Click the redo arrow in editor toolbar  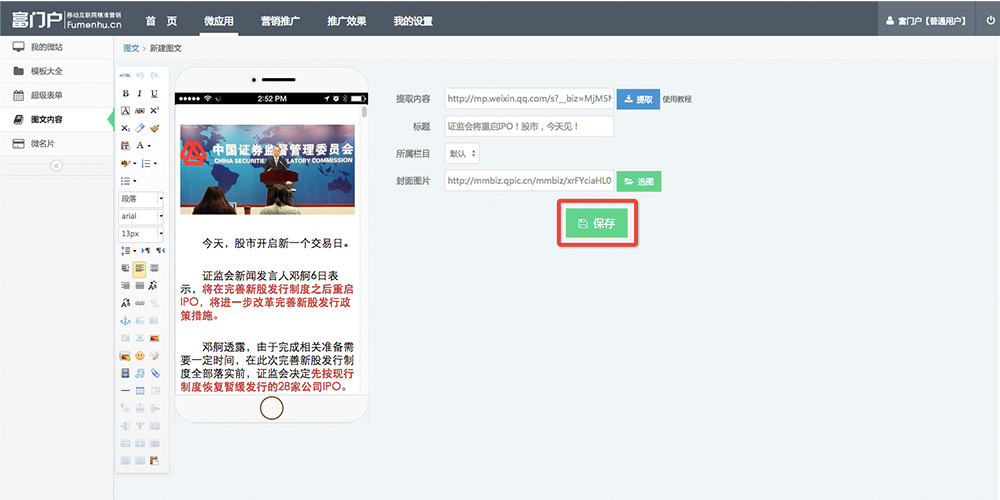pyautogui.click(x=154, y=75)
